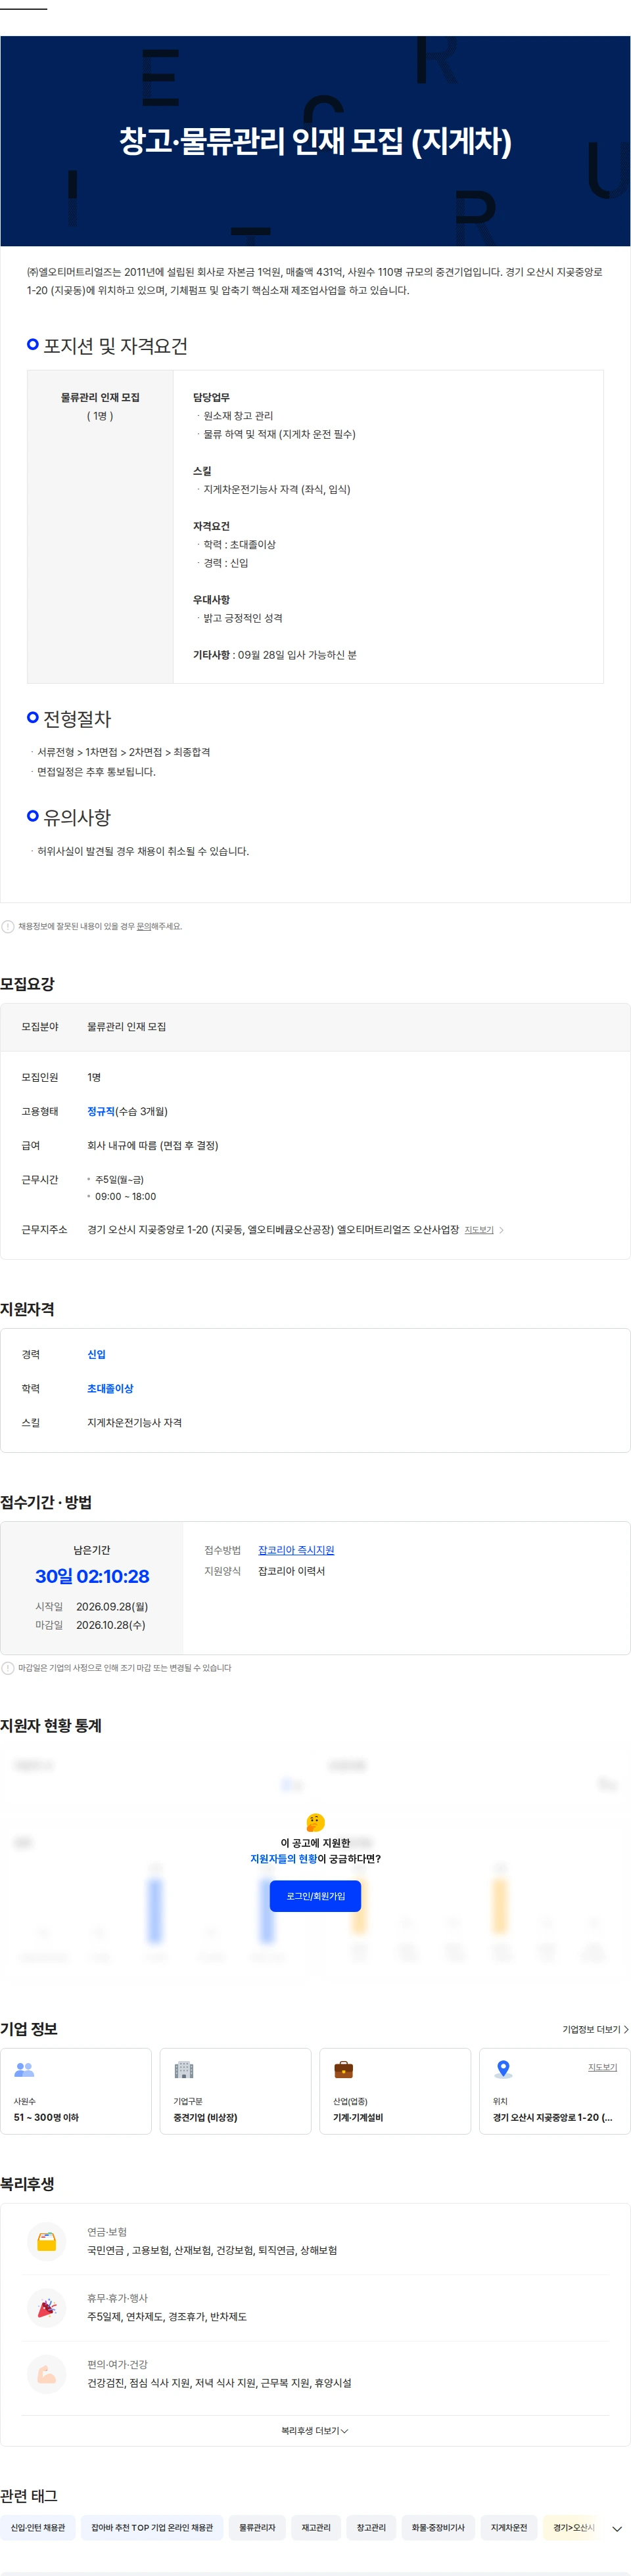The width and height of the screenshot is (631, 2576).
Task: Click the thinking emoji above login prompt
Action: pos(315,1822)
